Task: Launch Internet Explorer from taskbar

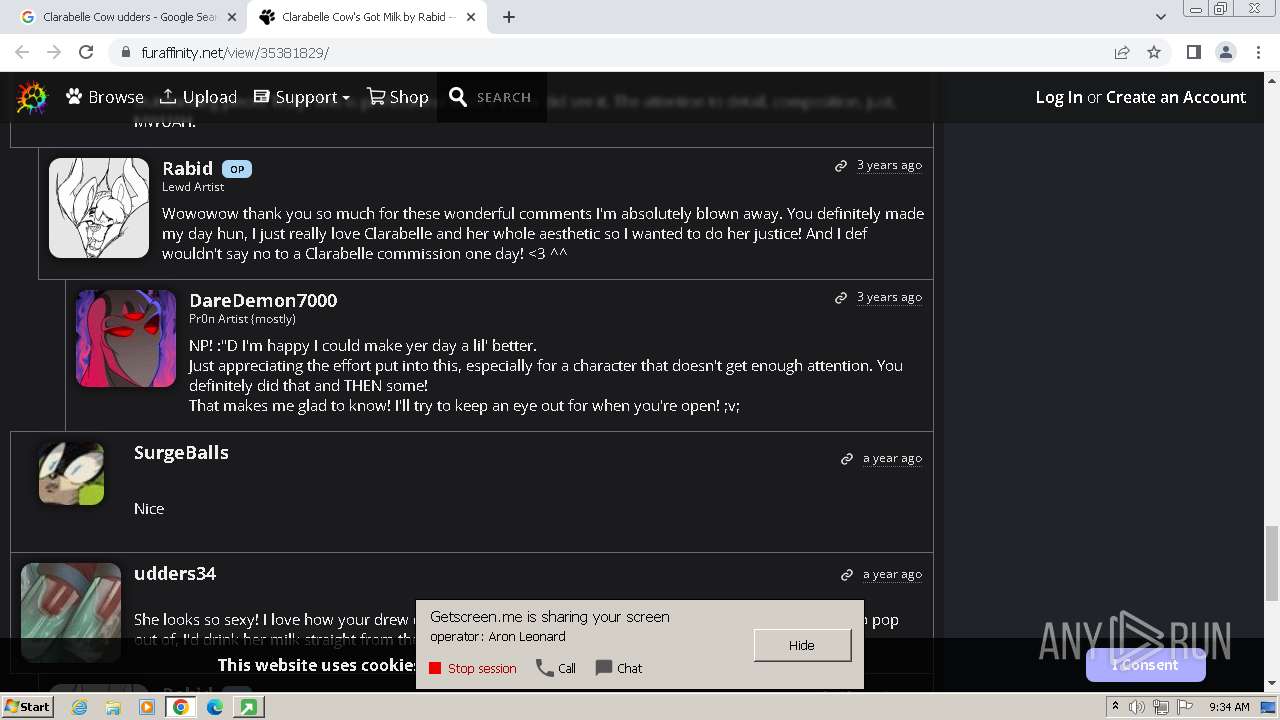Action: point(80,707)
